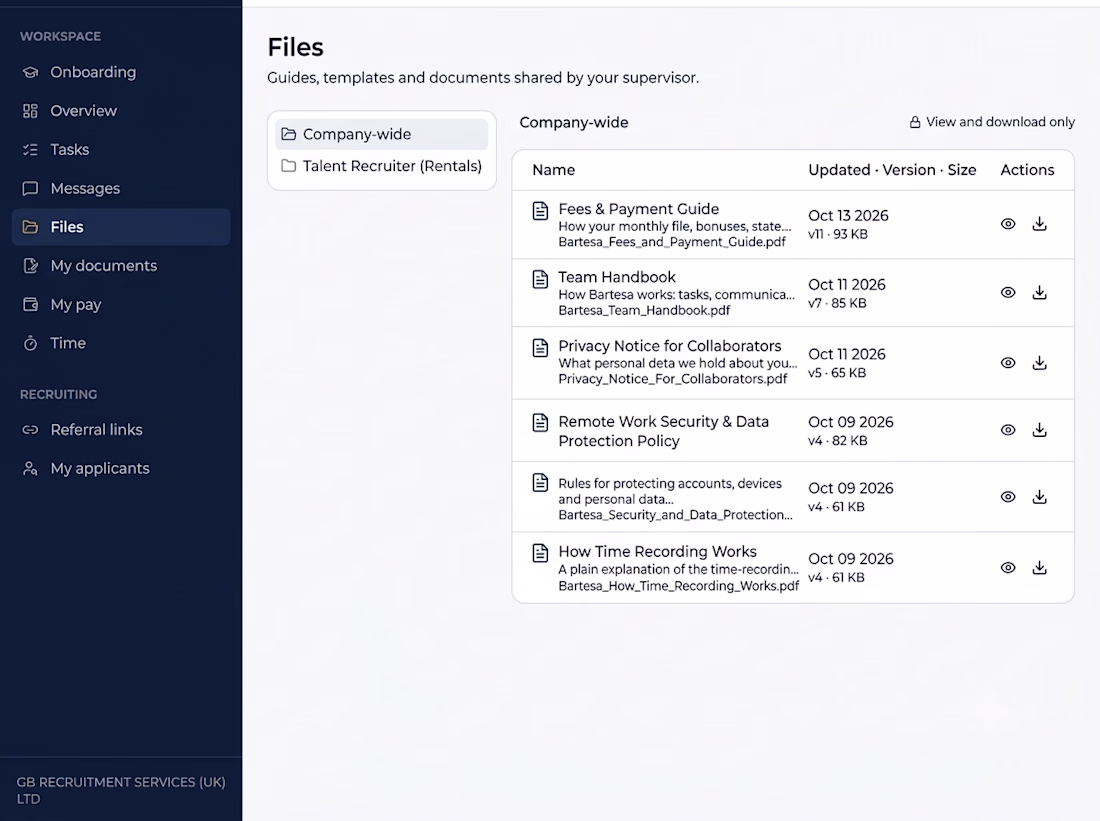Open the Onboarding section in the sidebar

(x=121, y=72)
